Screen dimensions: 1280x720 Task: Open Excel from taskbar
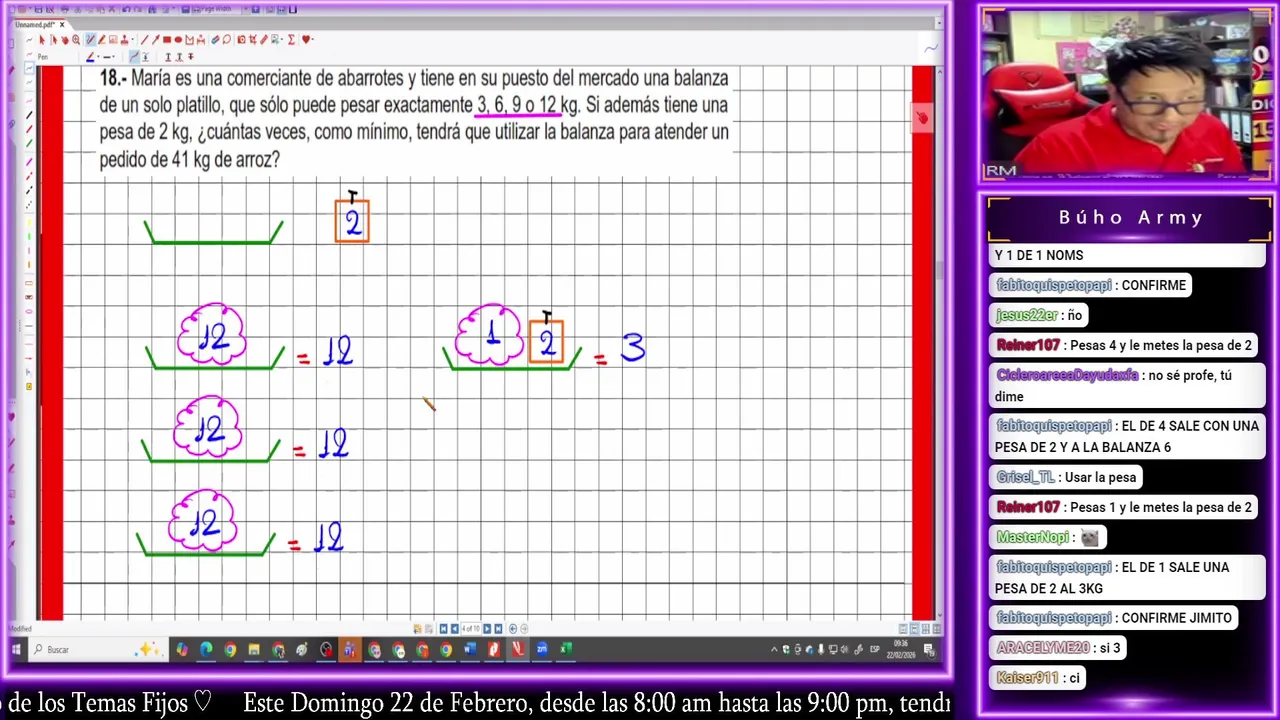(x=566, y=650)
